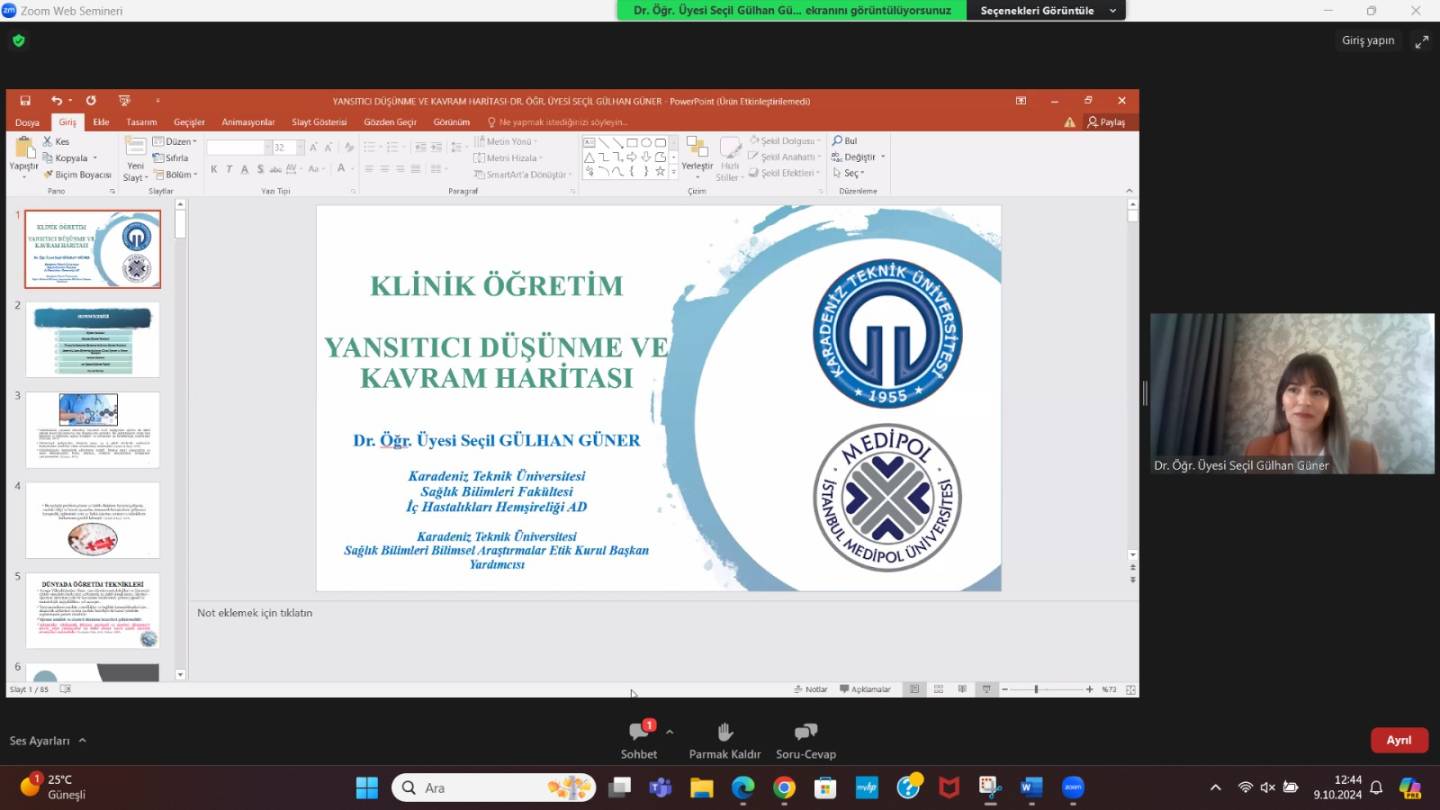This screenshot has width=1440, height=810.
Task: Open the Geçişler ribbon tab
Action: 189,122
